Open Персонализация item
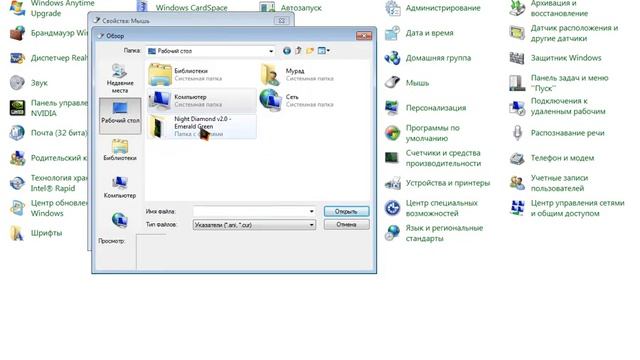This screenshot has height=360, width=640. (x=425, y=108)
